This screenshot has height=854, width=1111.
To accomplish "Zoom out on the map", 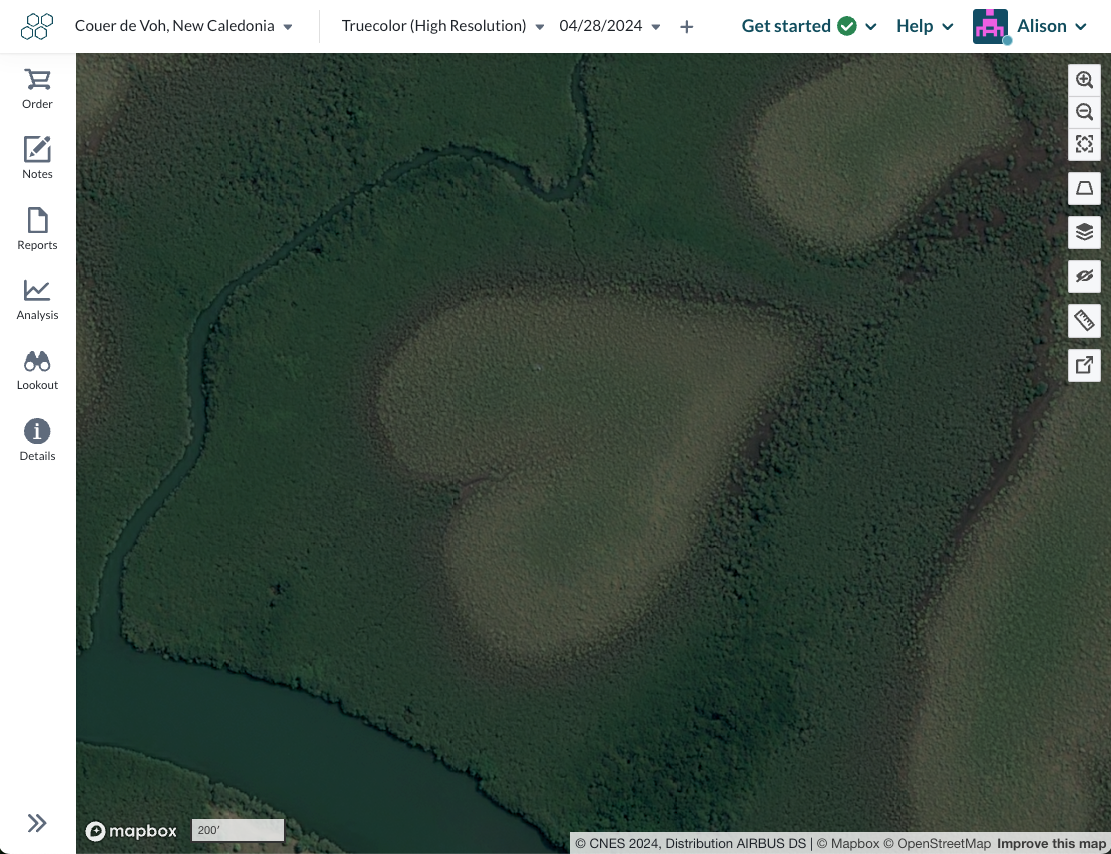I will (1084, 112).
